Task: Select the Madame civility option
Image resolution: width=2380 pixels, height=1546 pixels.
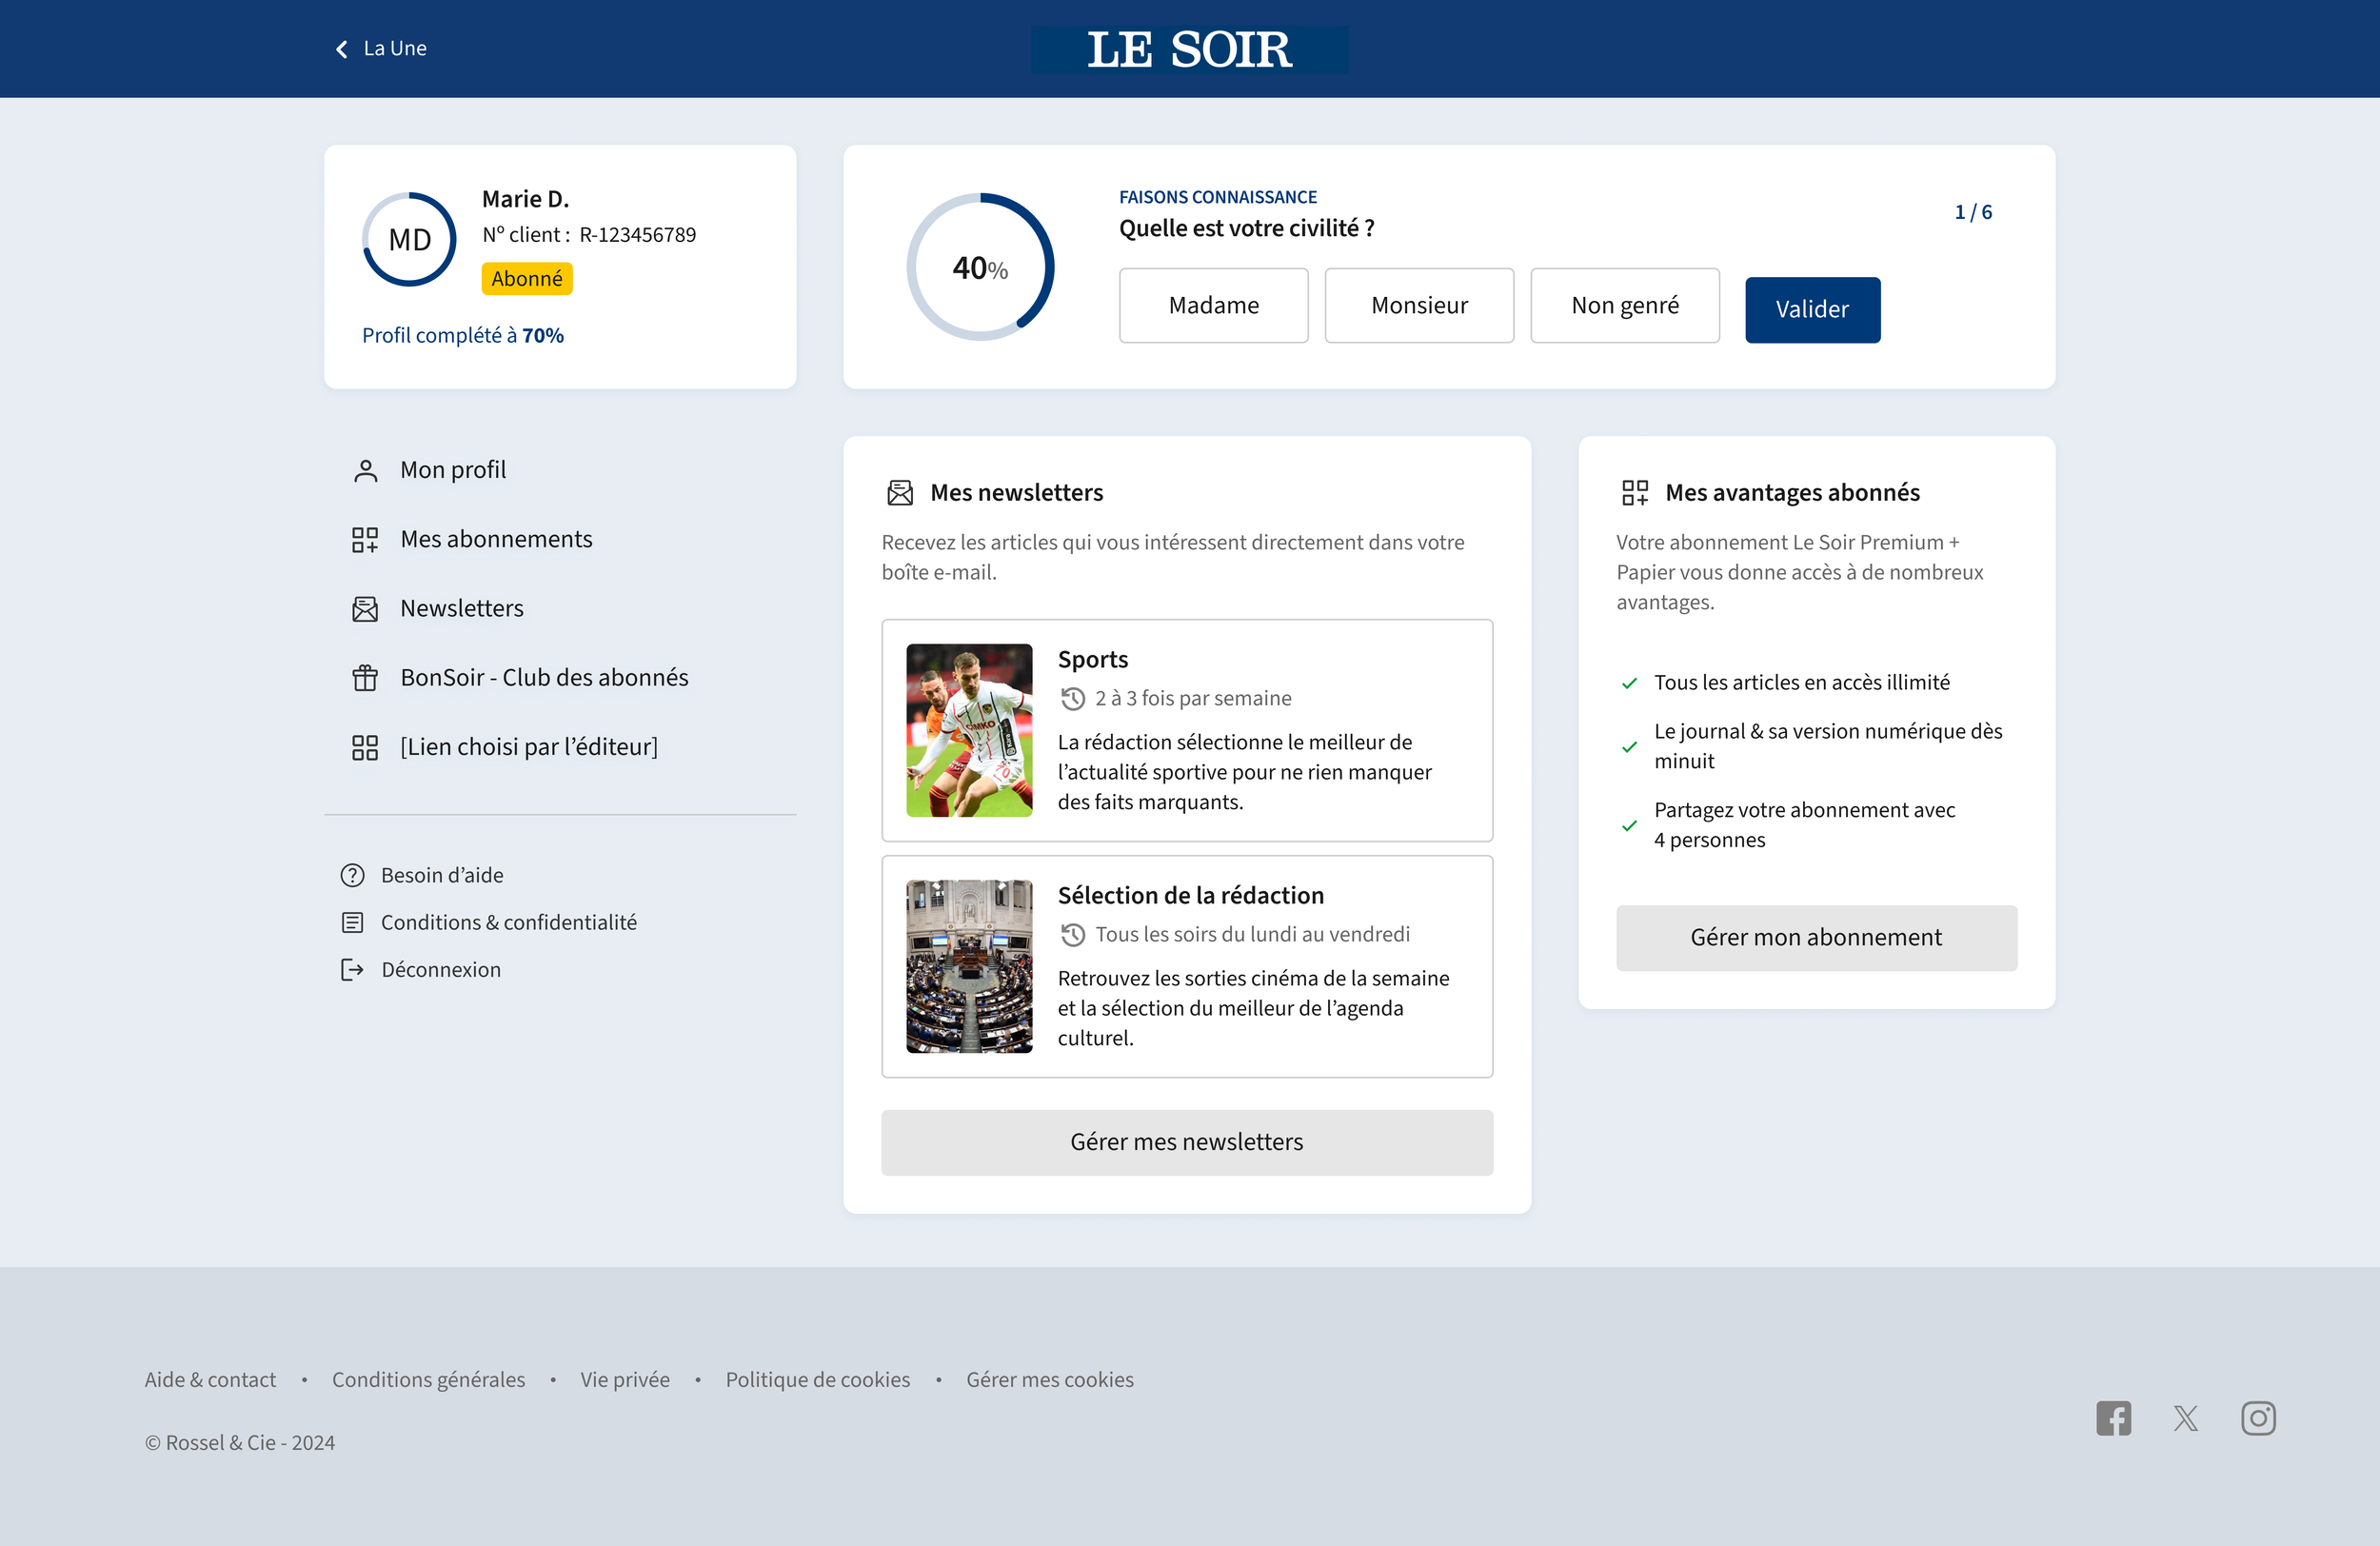Action: click(x=1213, y=305)
